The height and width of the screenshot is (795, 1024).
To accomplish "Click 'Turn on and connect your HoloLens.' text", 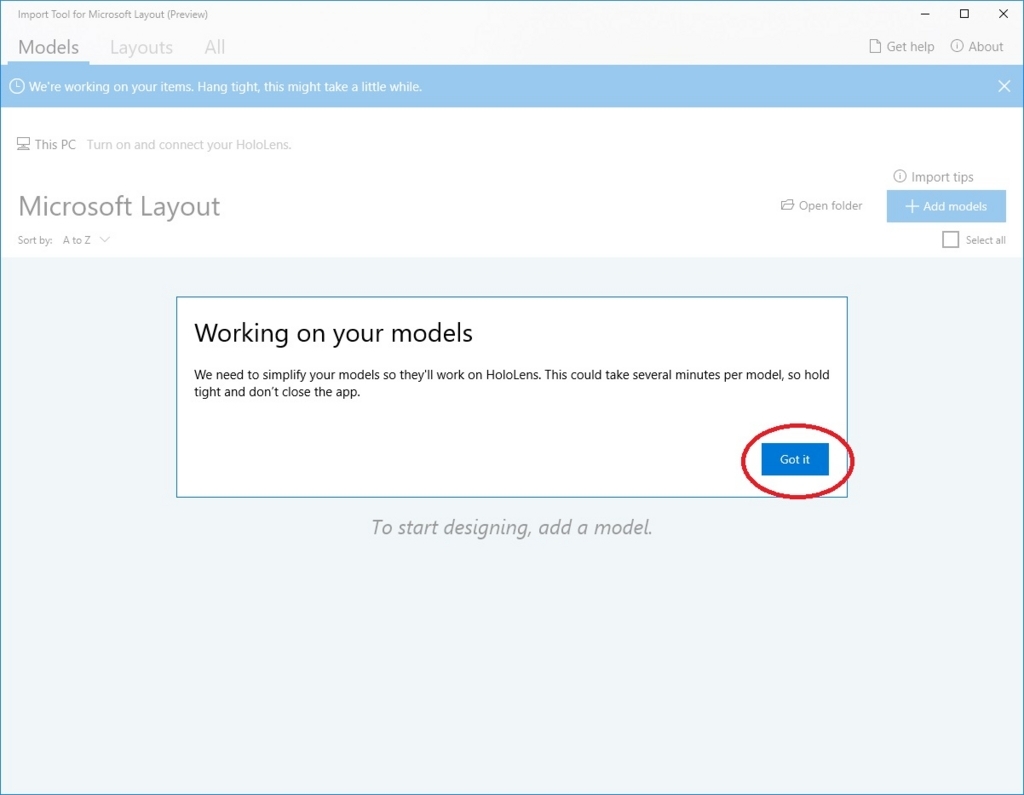I will (x=189, y=144).
